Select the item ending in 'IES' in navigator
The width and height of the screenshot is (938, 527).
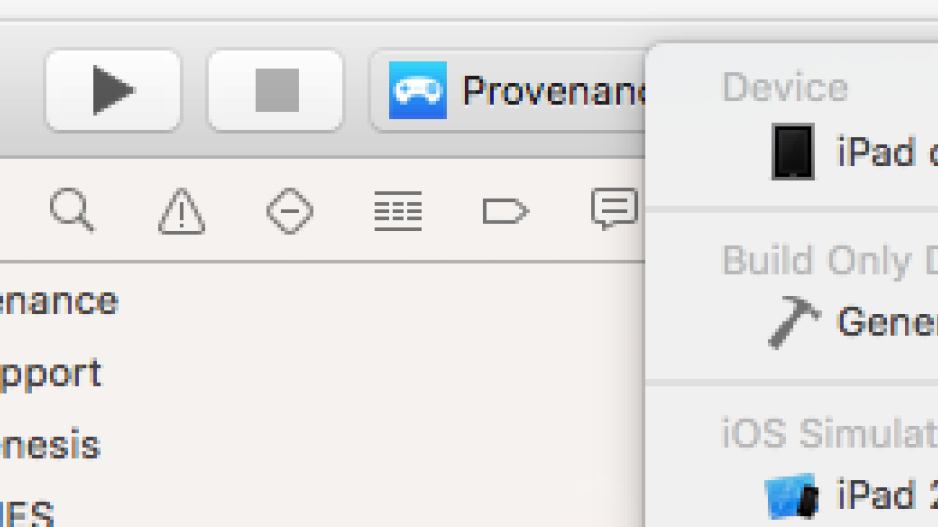point(27,513)
